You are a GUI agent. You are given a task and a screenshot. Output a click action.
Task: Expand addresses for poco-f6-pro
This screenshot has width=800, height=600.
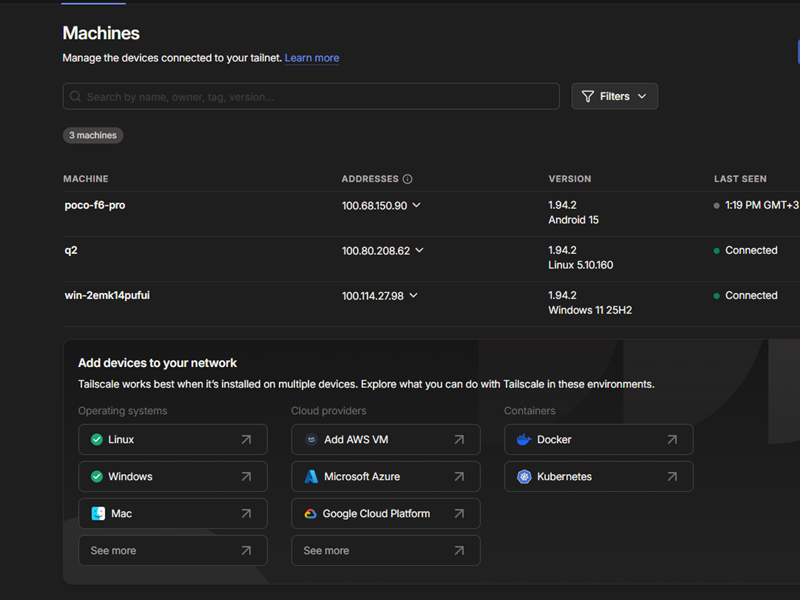[x=416, y=205]
